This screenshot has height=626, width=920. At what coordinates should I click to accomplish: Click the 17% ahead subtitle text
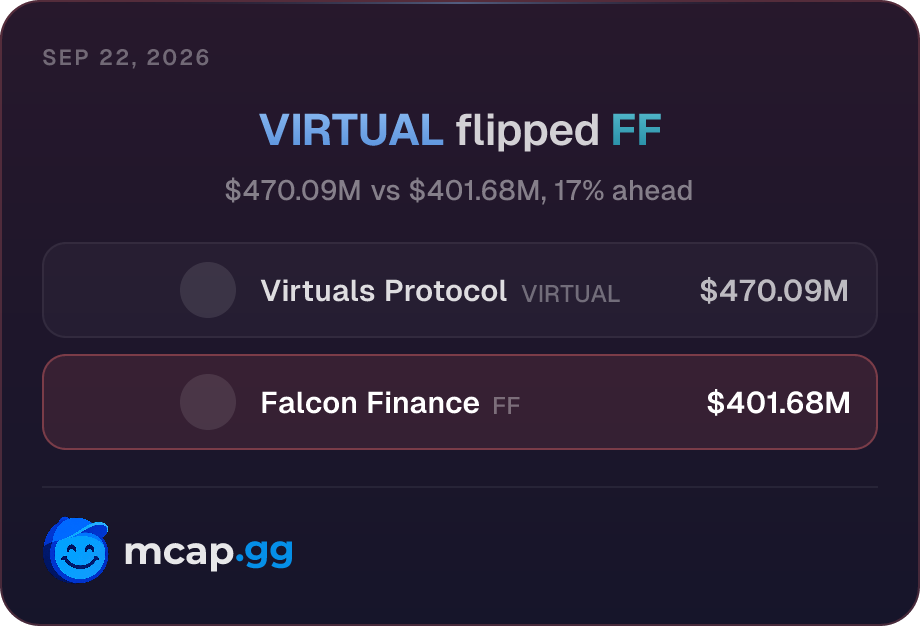coord(623,191)
